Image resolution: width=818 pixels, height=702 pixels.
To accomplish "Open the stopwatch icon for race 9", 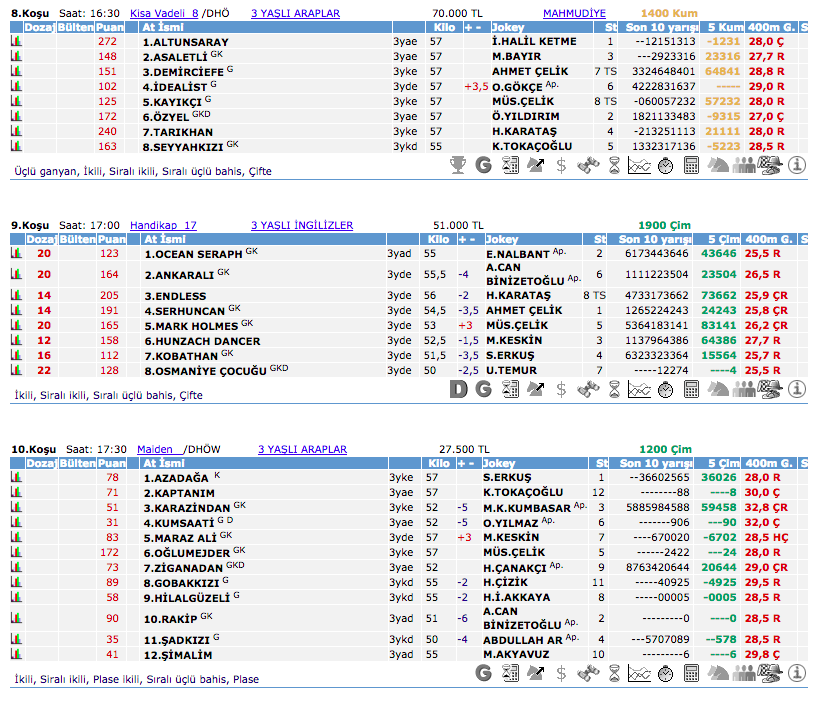I will click(x=666, y=389).
